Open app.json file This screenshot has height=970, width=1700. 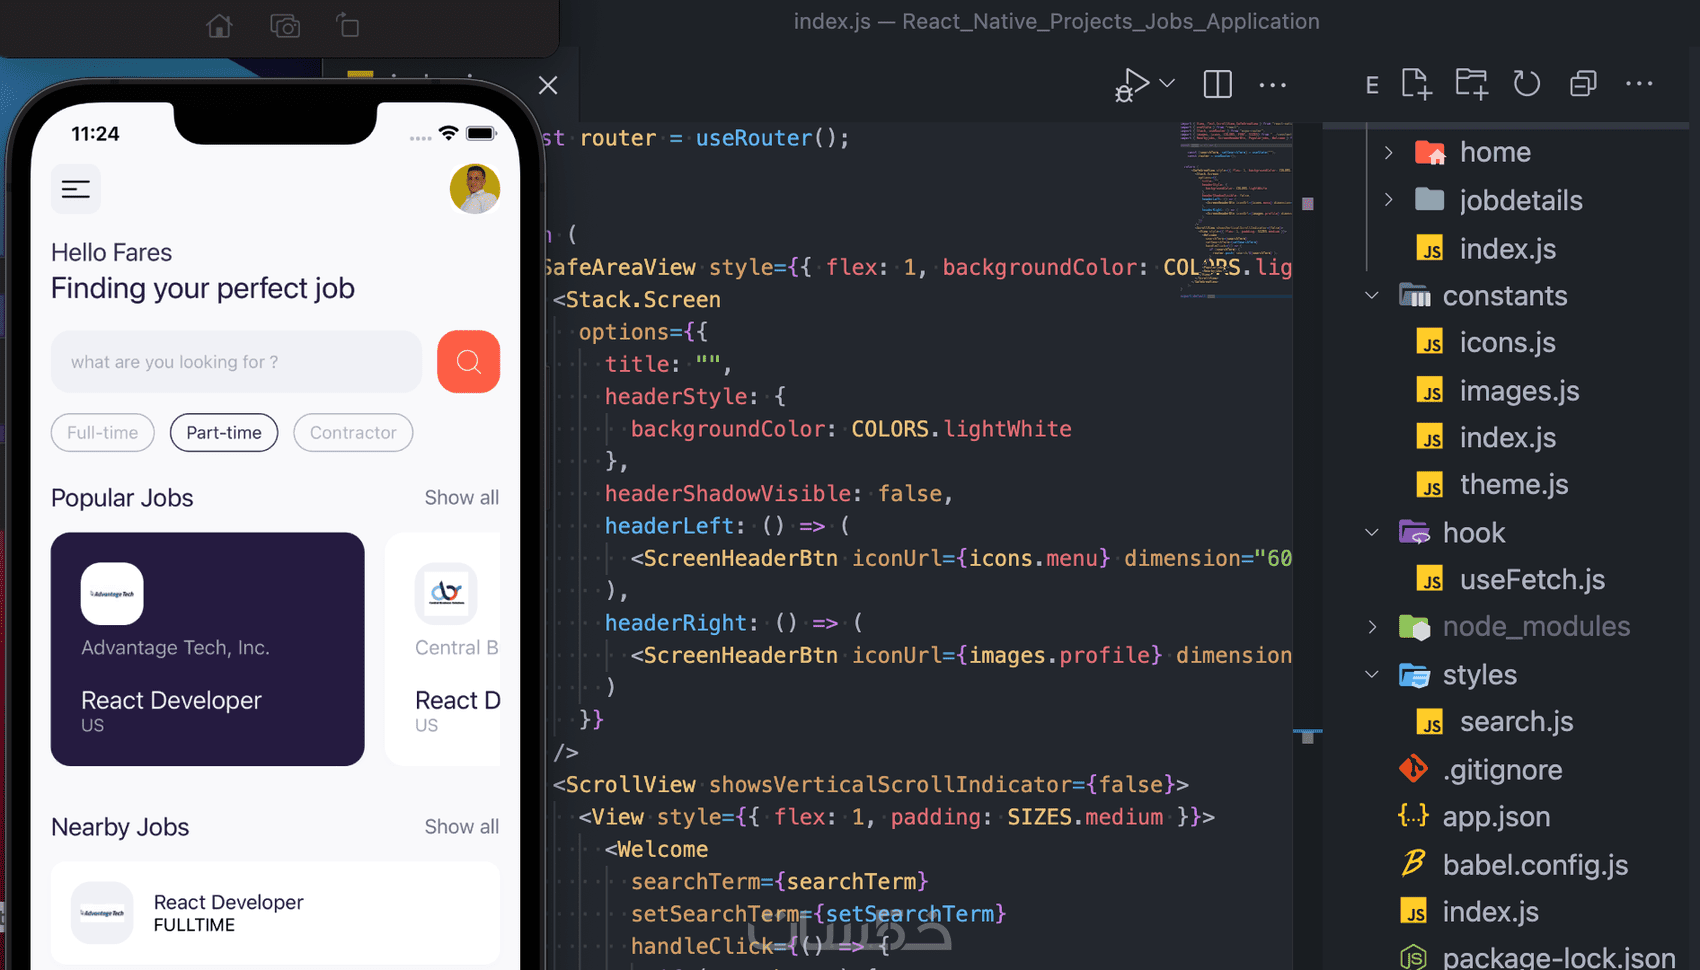point(1496,817)
